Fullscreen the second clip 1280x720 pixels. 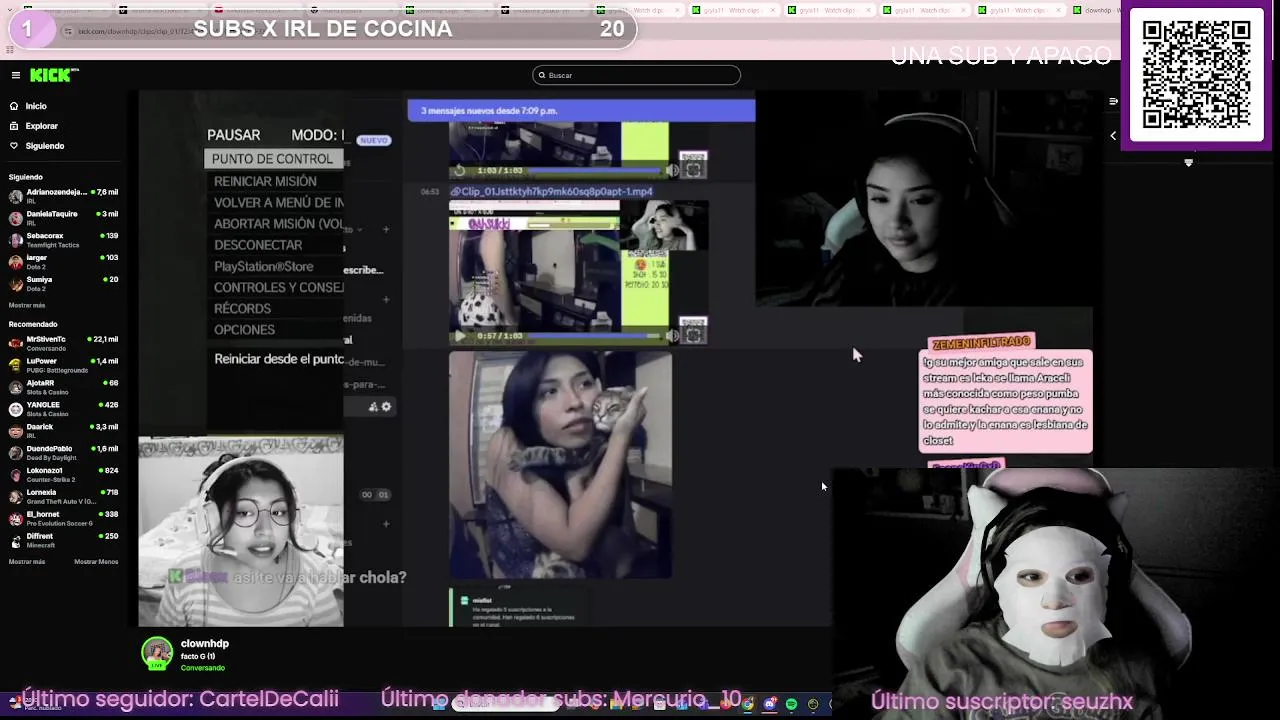pyautogui.click(x=694, y=336)
